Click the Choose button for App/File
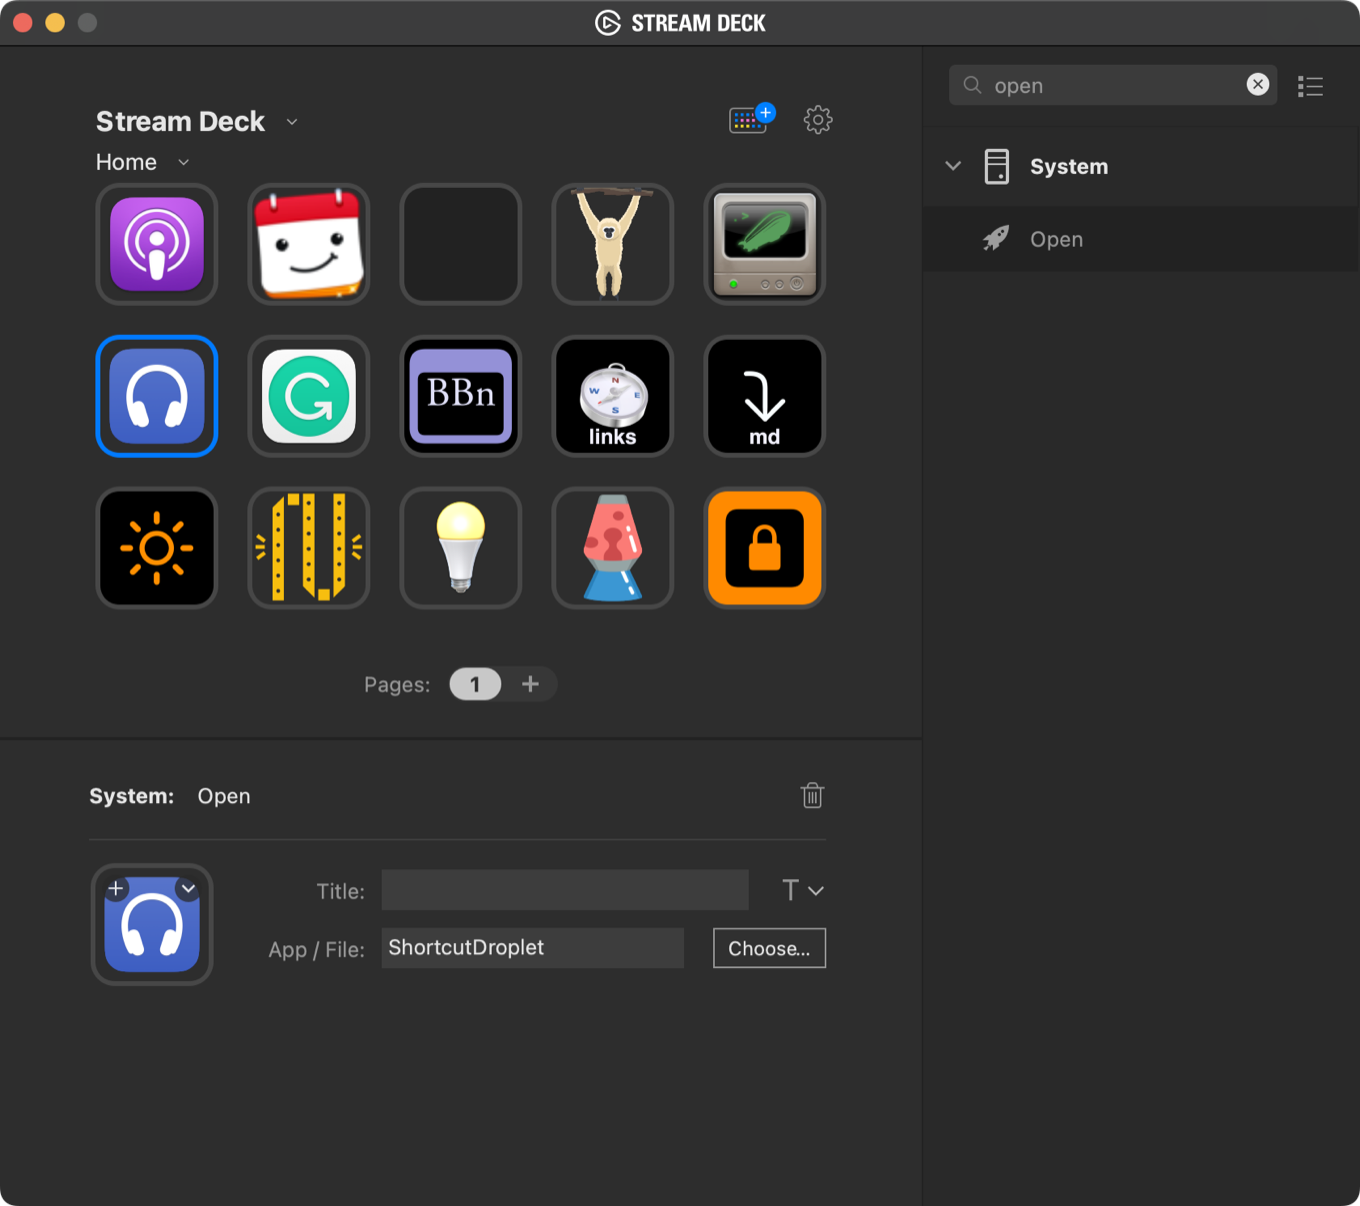 769,948
